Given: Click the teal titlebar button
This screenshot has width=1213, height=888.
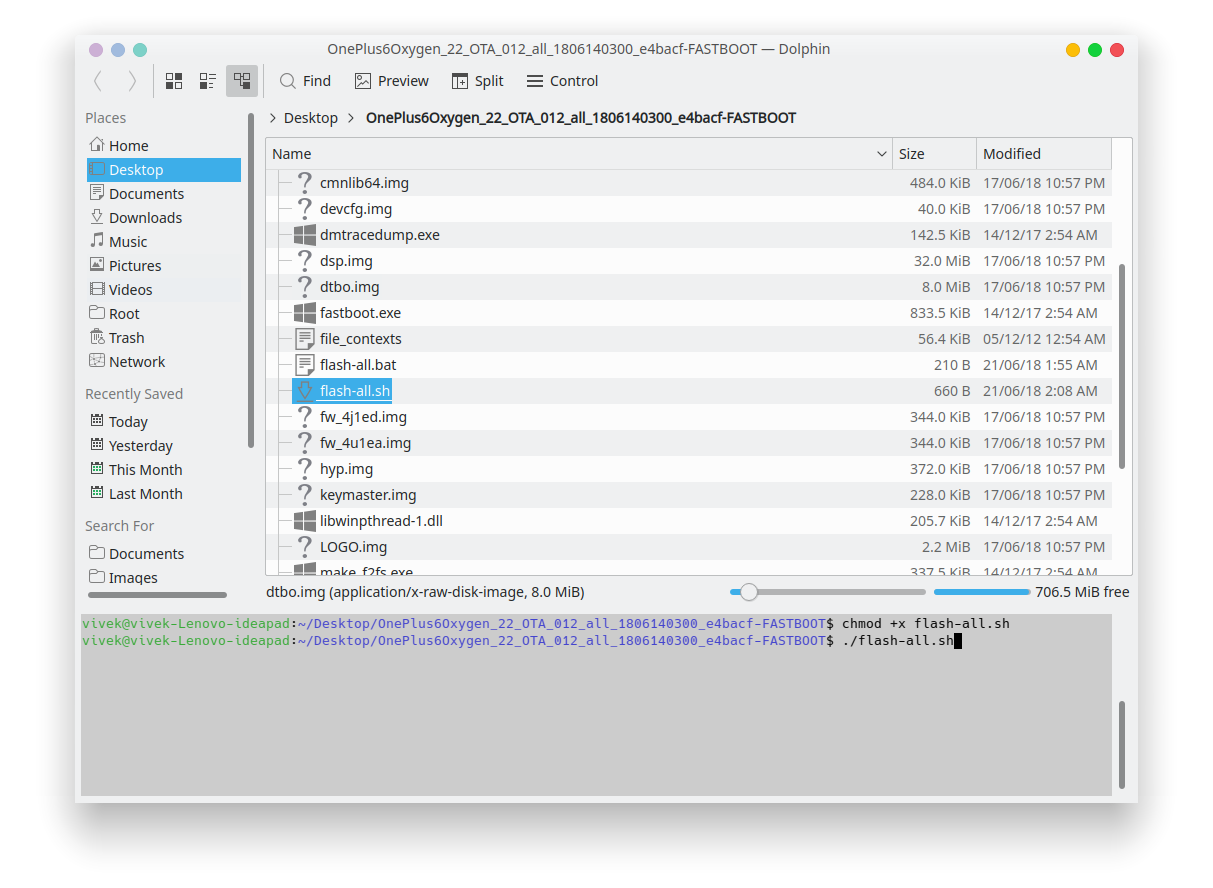Looking at the screenshot, I should pos(140,50).
